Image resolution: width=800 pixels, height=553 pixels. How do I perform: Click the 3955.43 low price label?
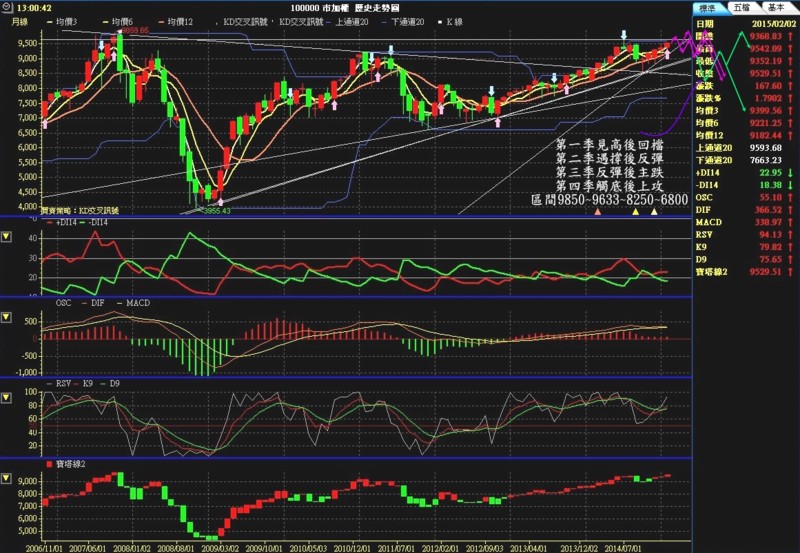pyautogui.click(x=217, y=210)
